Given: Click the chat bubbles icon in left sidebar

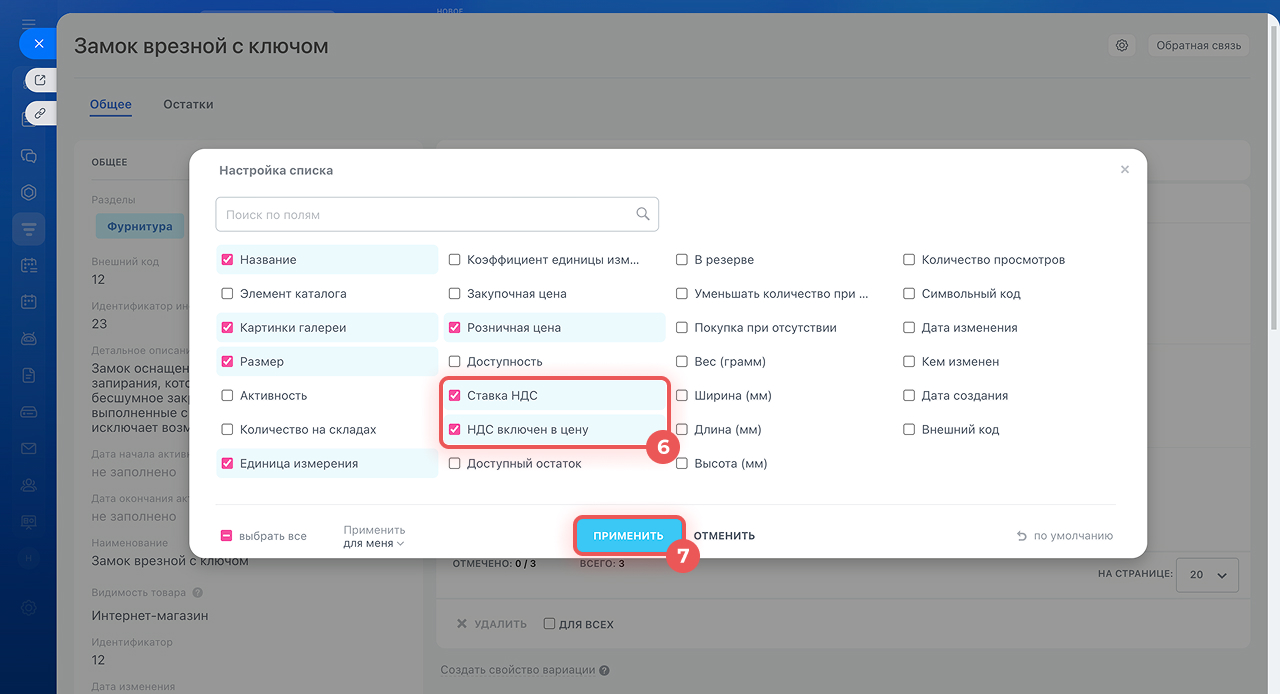Looking at the screenshot, I should 29,156.
